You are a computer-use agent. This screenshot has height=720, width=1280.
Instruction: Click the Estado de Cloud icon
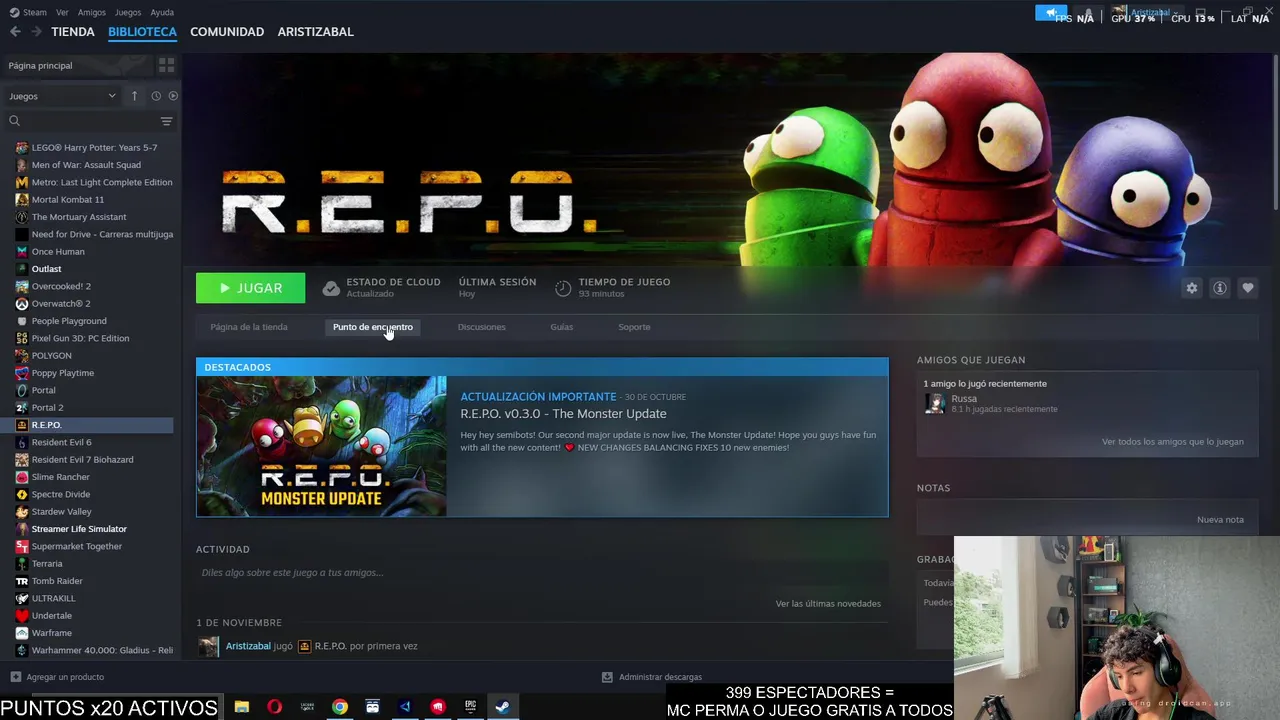click(x=331, y=288)
